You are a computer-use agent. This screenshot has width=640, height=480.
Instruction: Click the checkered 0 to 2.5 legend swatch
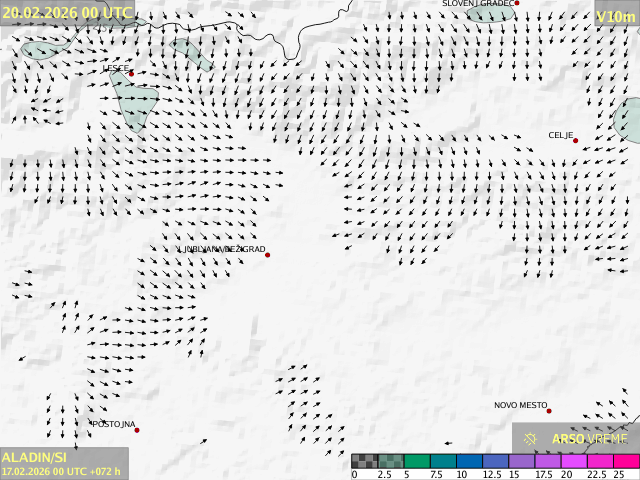365,461
